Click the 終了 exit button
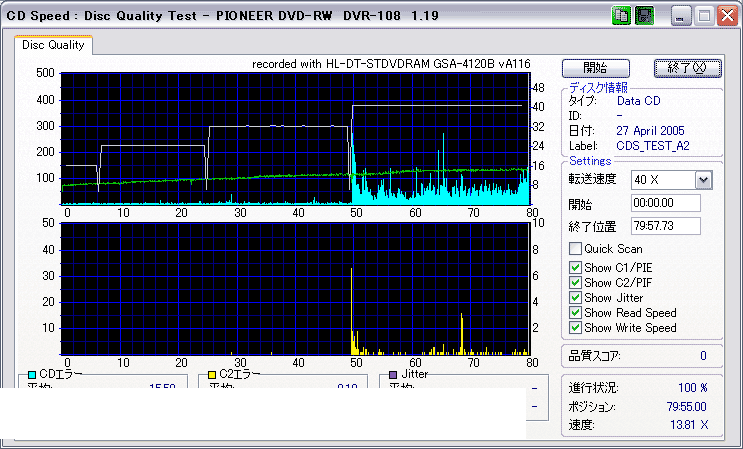Viewport: 743px width, 449px height. (x=688, y=68)
